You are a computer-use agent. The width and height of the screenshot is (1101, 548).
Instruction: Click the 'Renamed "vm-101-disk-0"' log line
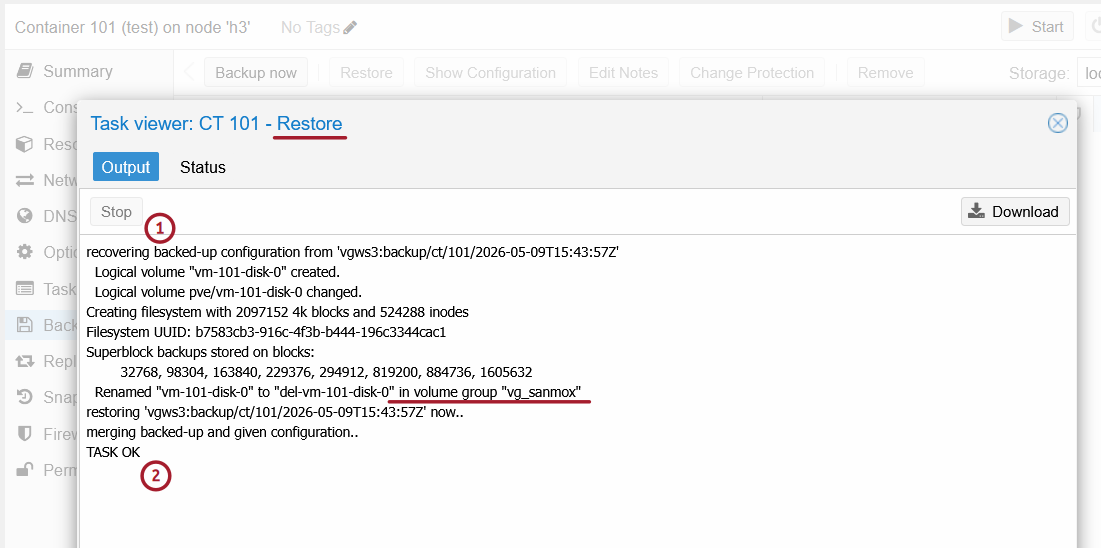338,392
